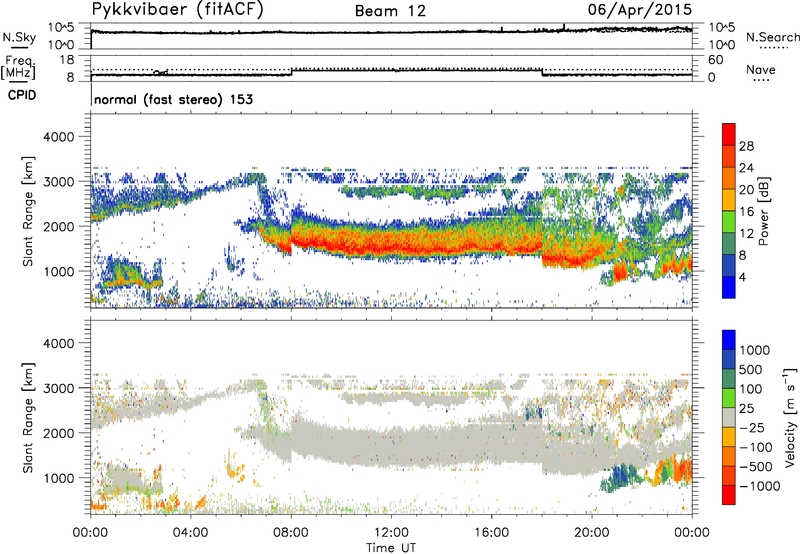Click 'Slant Range [km]' label of velocity panel
The height and width of the screenshot is (554, 800).
click(x=28, y=418)
